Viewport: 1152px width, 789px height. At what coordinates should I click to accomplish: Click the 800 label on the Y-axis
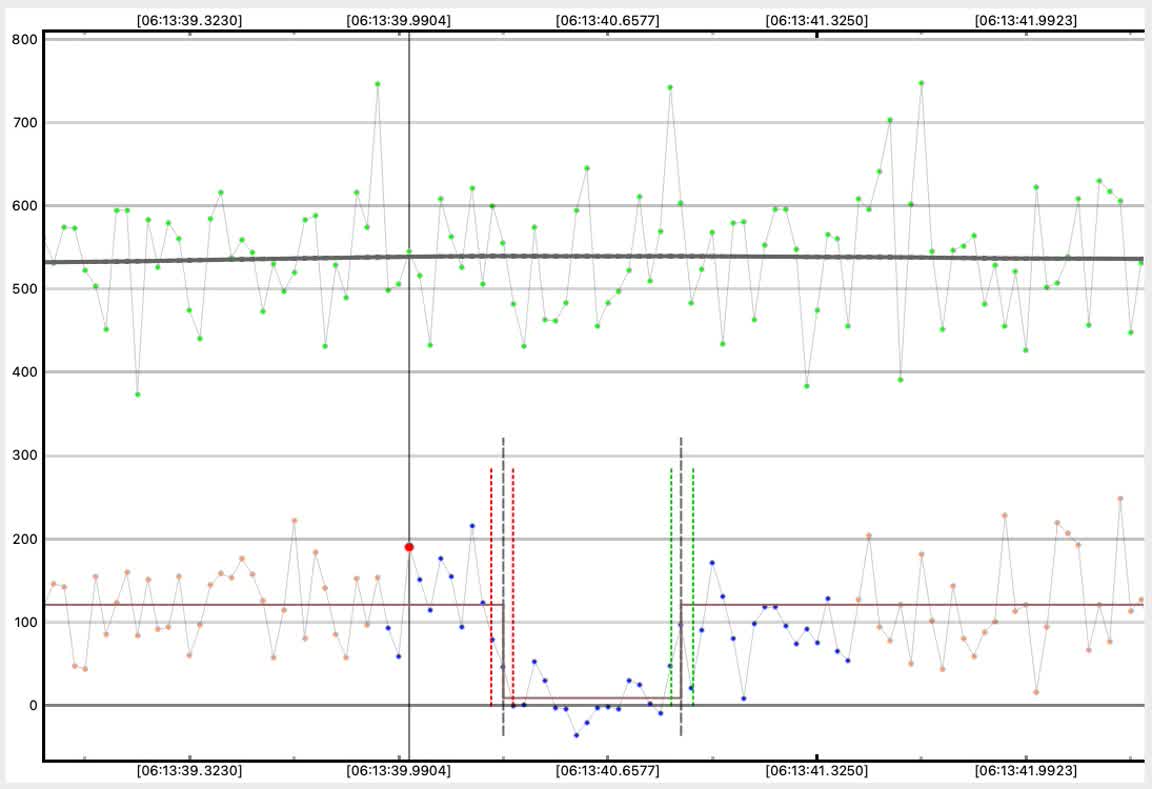(25, 40)
